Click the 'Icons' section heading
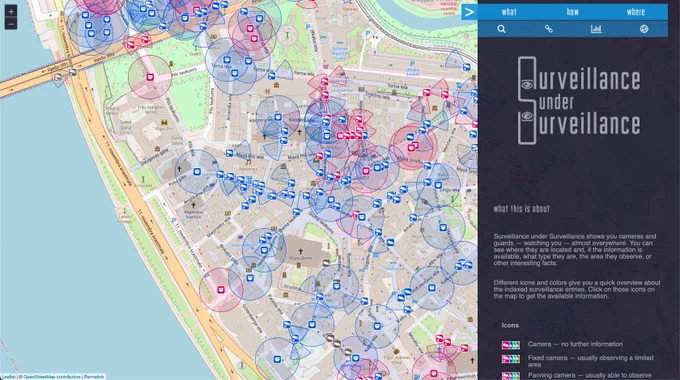Image resolution: width=680 pixels, height=380 pixels. tap(510, 325)
